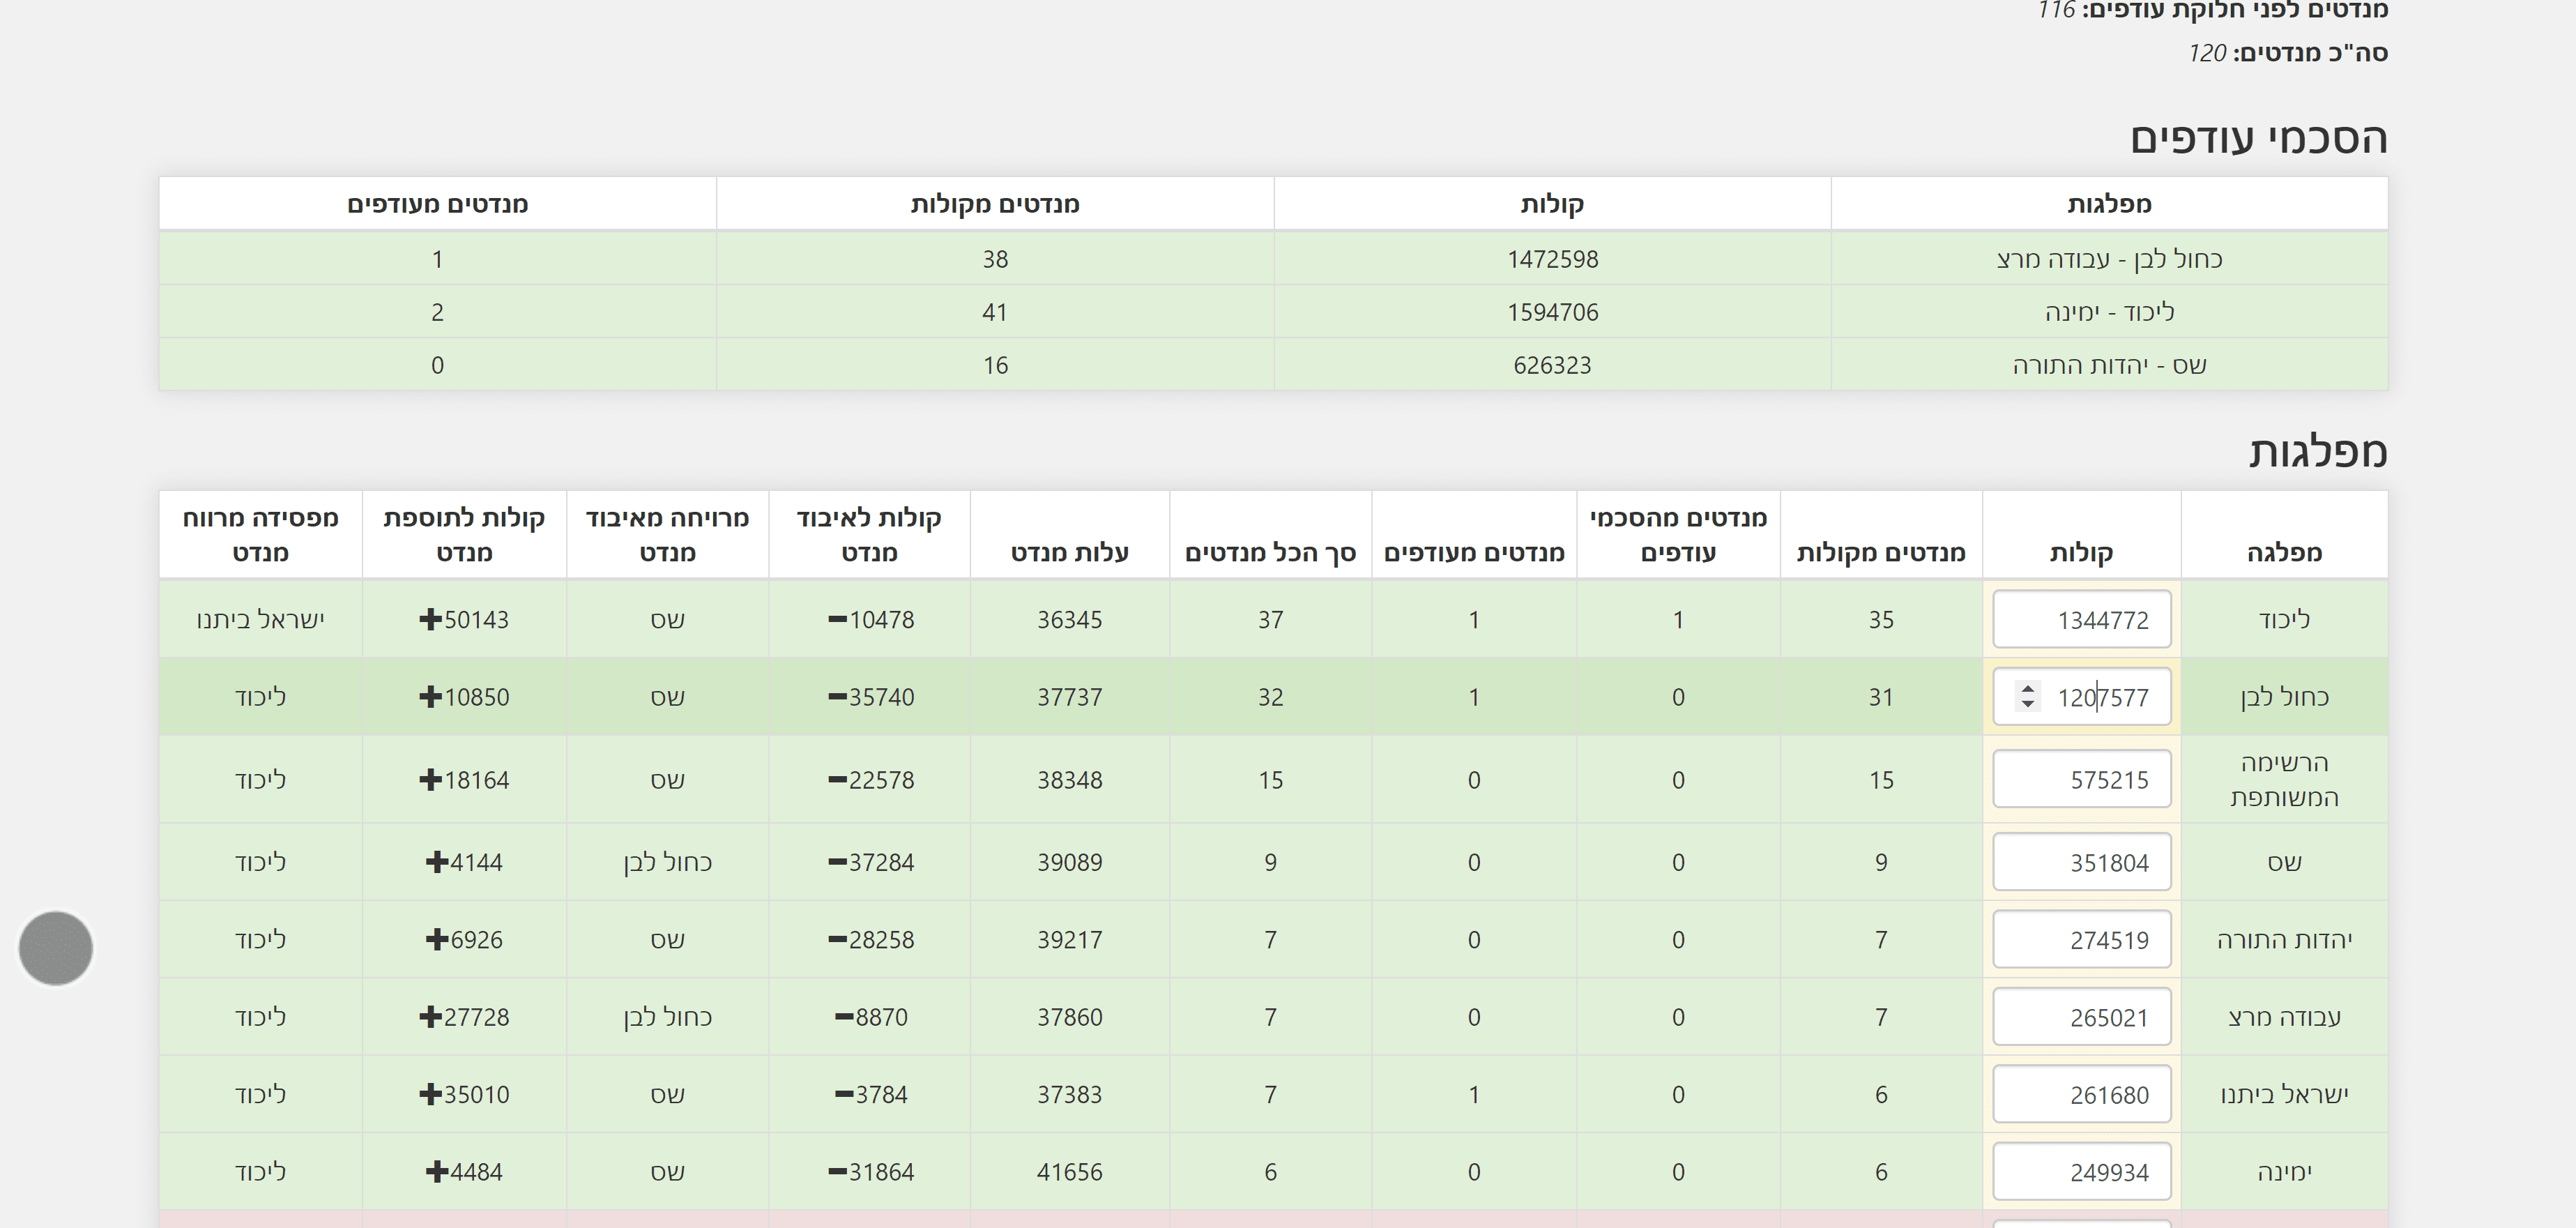Image resolution: width=2576 pixels, height=1228 pixels.
Task: Click the up arrow on כחול לבן votes stepper
Action: (2027, 689)
